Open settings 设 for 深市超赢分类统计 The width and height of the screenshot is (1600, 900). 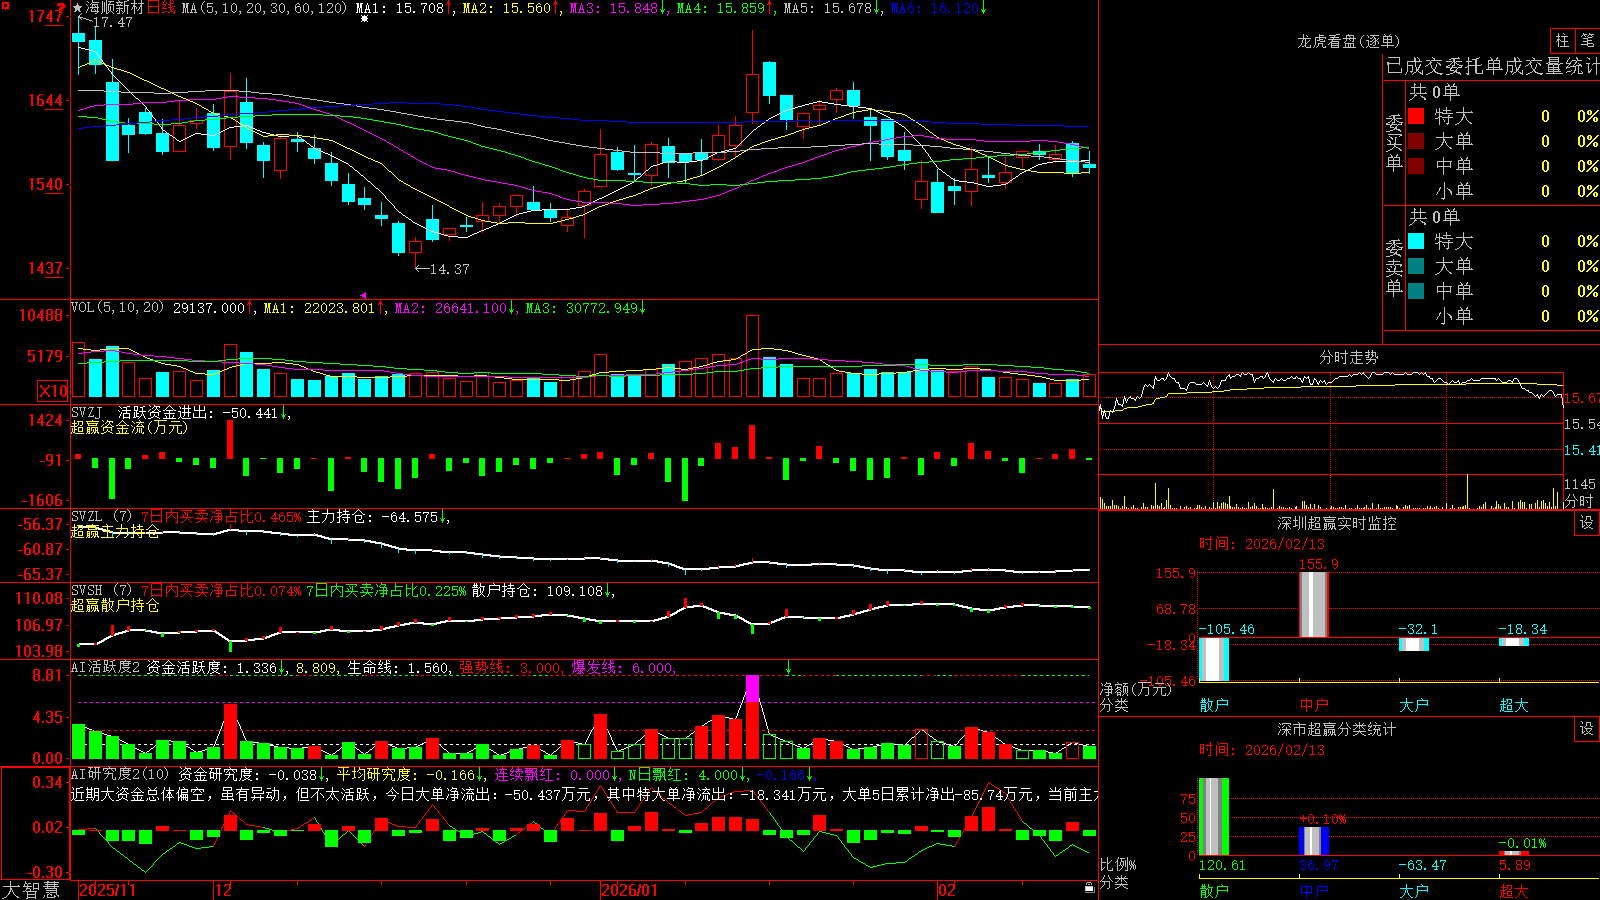point(1587,729)
